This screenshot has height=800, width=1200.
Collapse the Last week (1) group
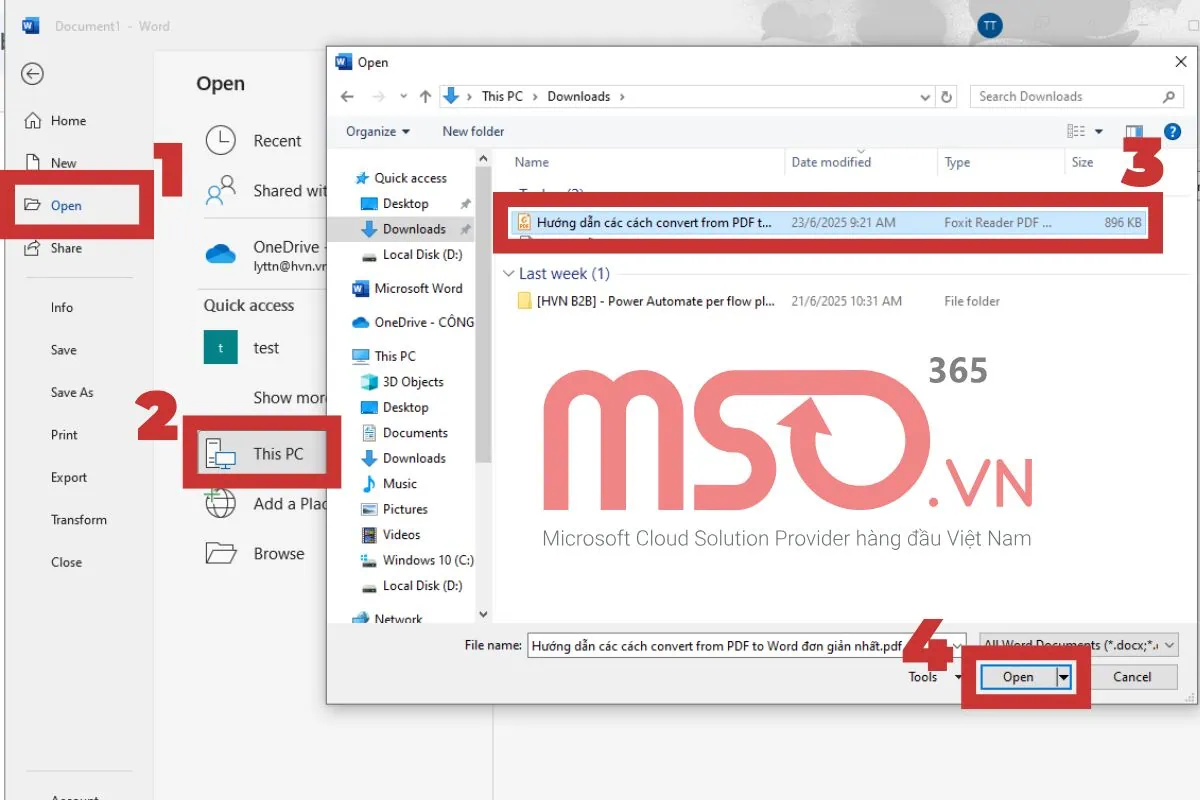pos(510,274)
